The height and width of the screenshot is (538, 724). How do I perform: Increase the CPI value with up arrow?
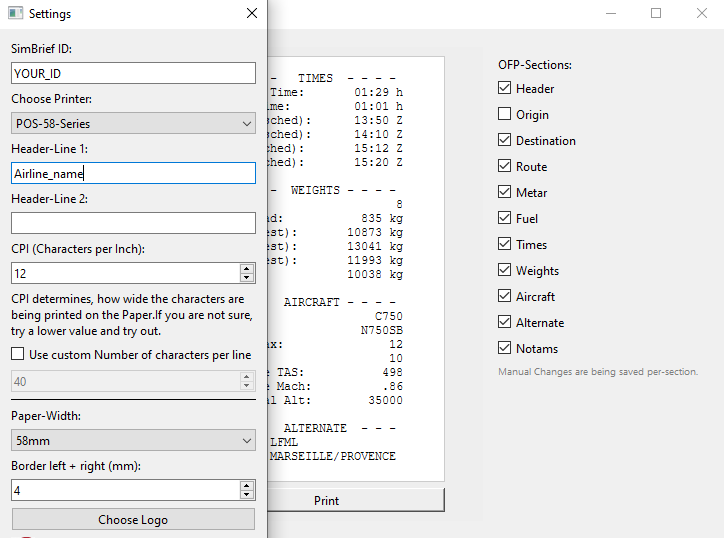(x=247, y=268)
